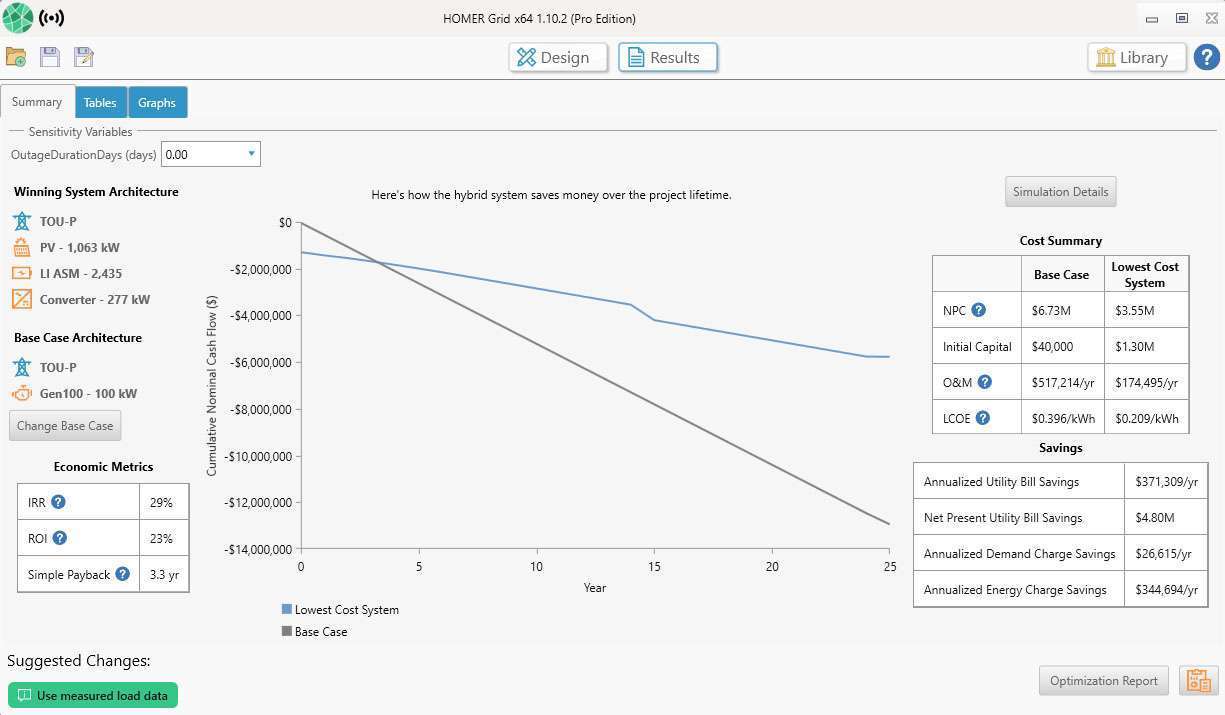Open the OutageDurationDays dropdown
The height and width of the screenshot is (715, 1225).
211,154
